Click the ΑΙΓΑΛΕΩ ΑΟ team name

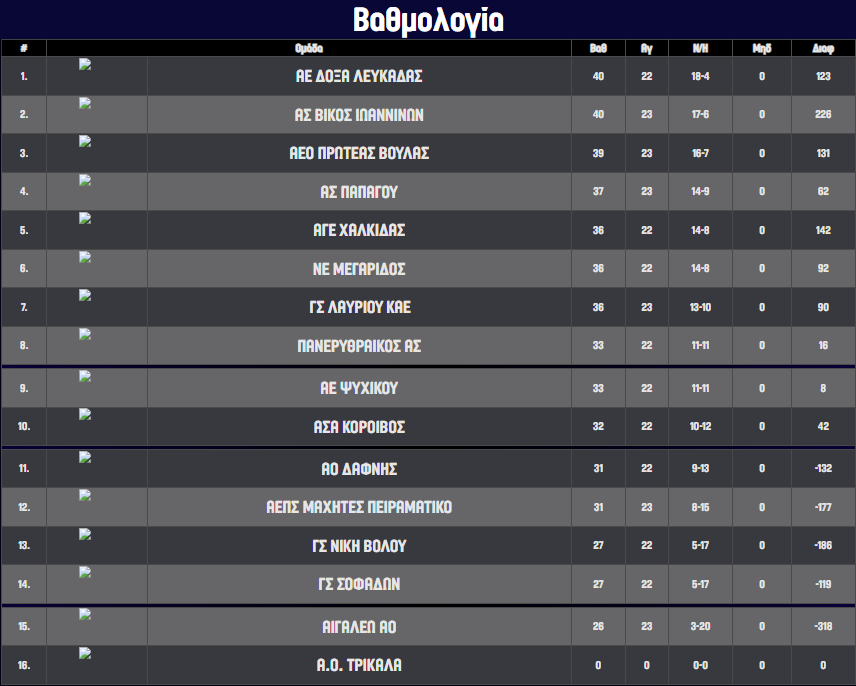(359, 627)
